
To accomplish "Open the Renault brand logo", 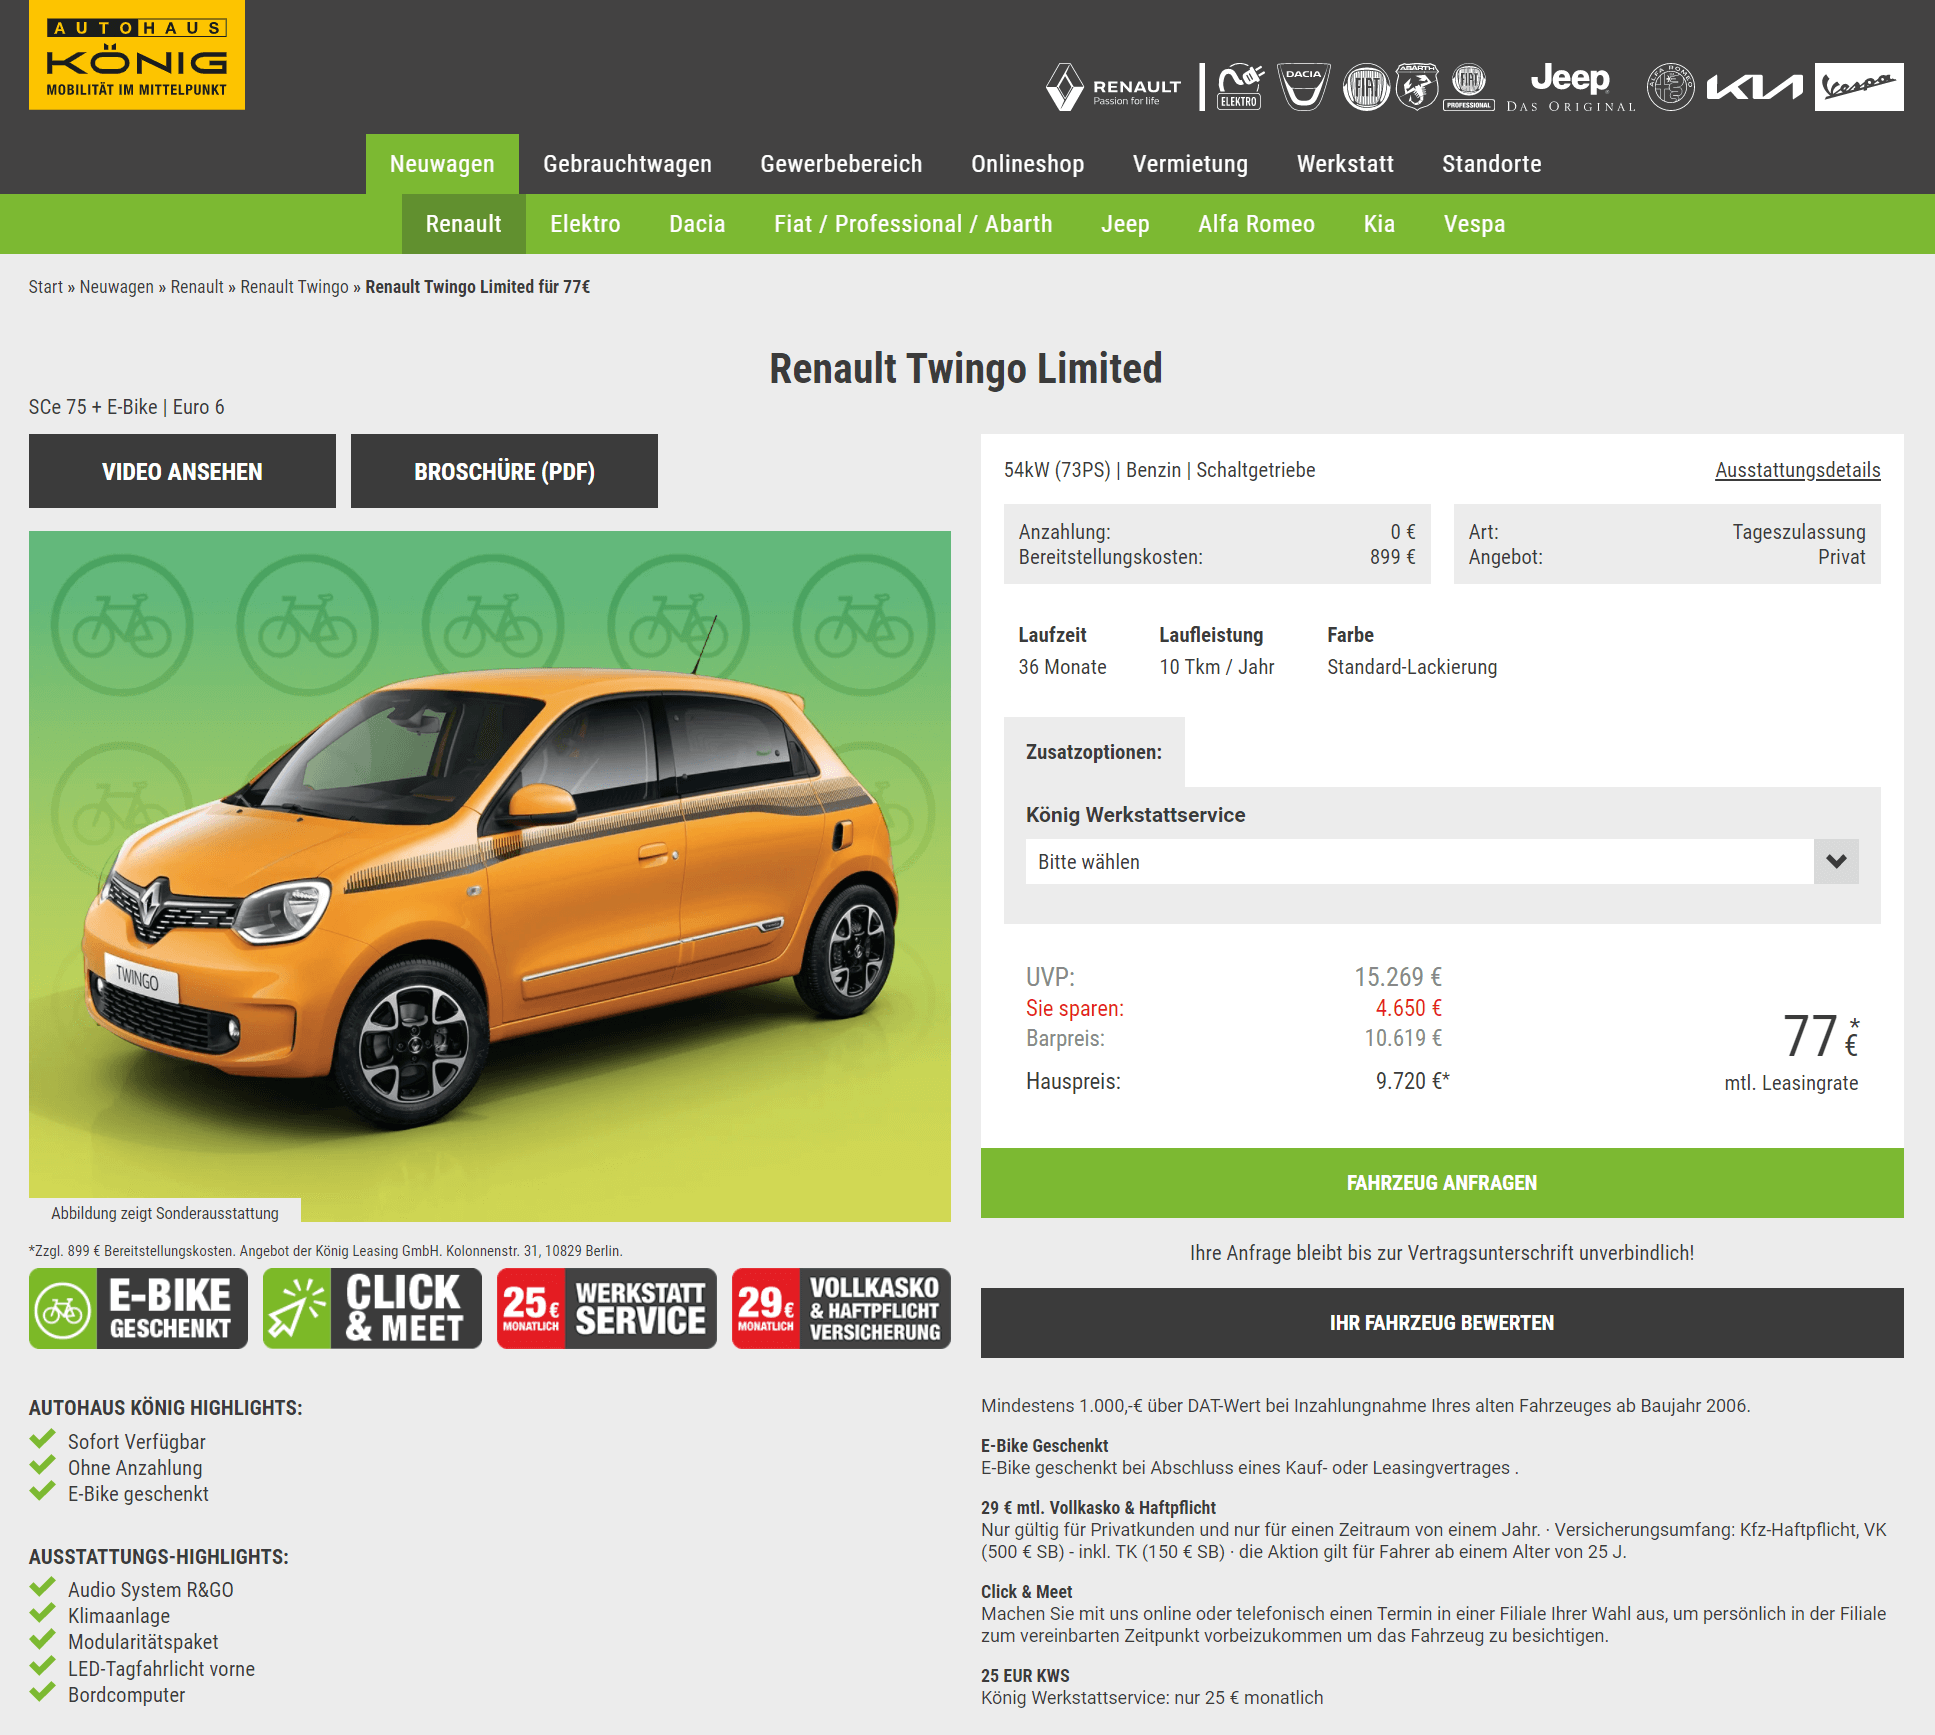I will [x=1114, y=88].
